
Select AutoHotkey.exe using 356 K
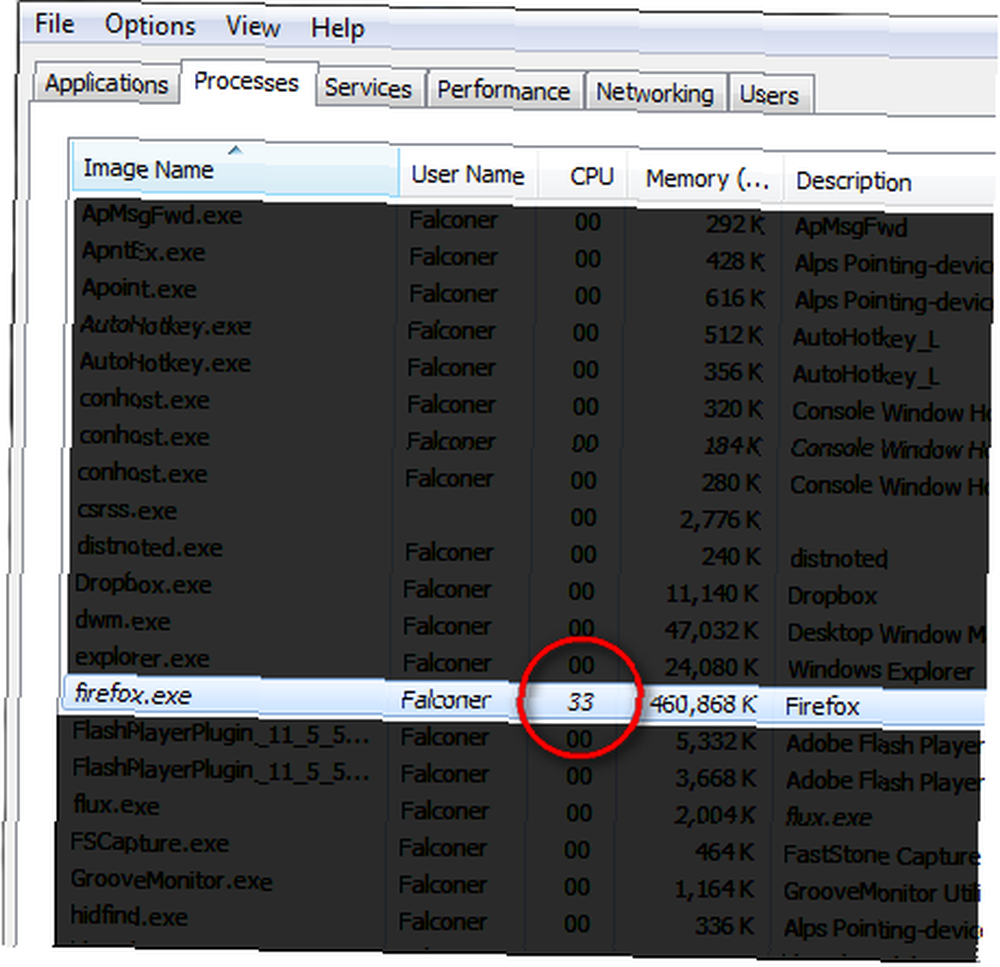[x=533, y=368]
